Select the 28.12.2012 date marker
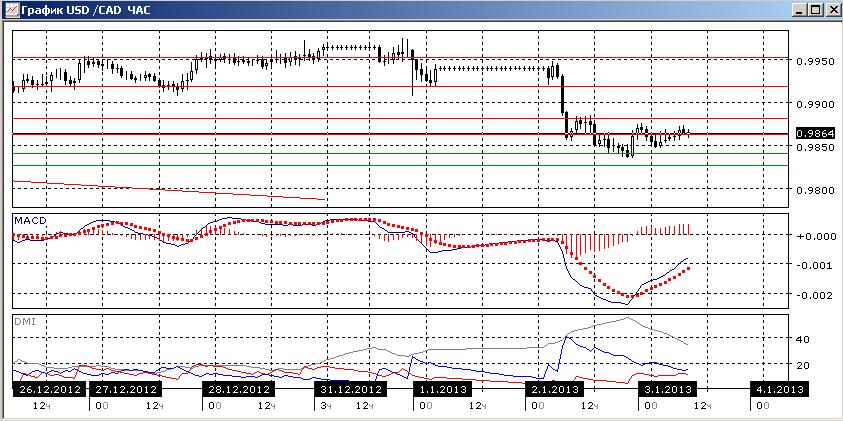 coord(238,389)
